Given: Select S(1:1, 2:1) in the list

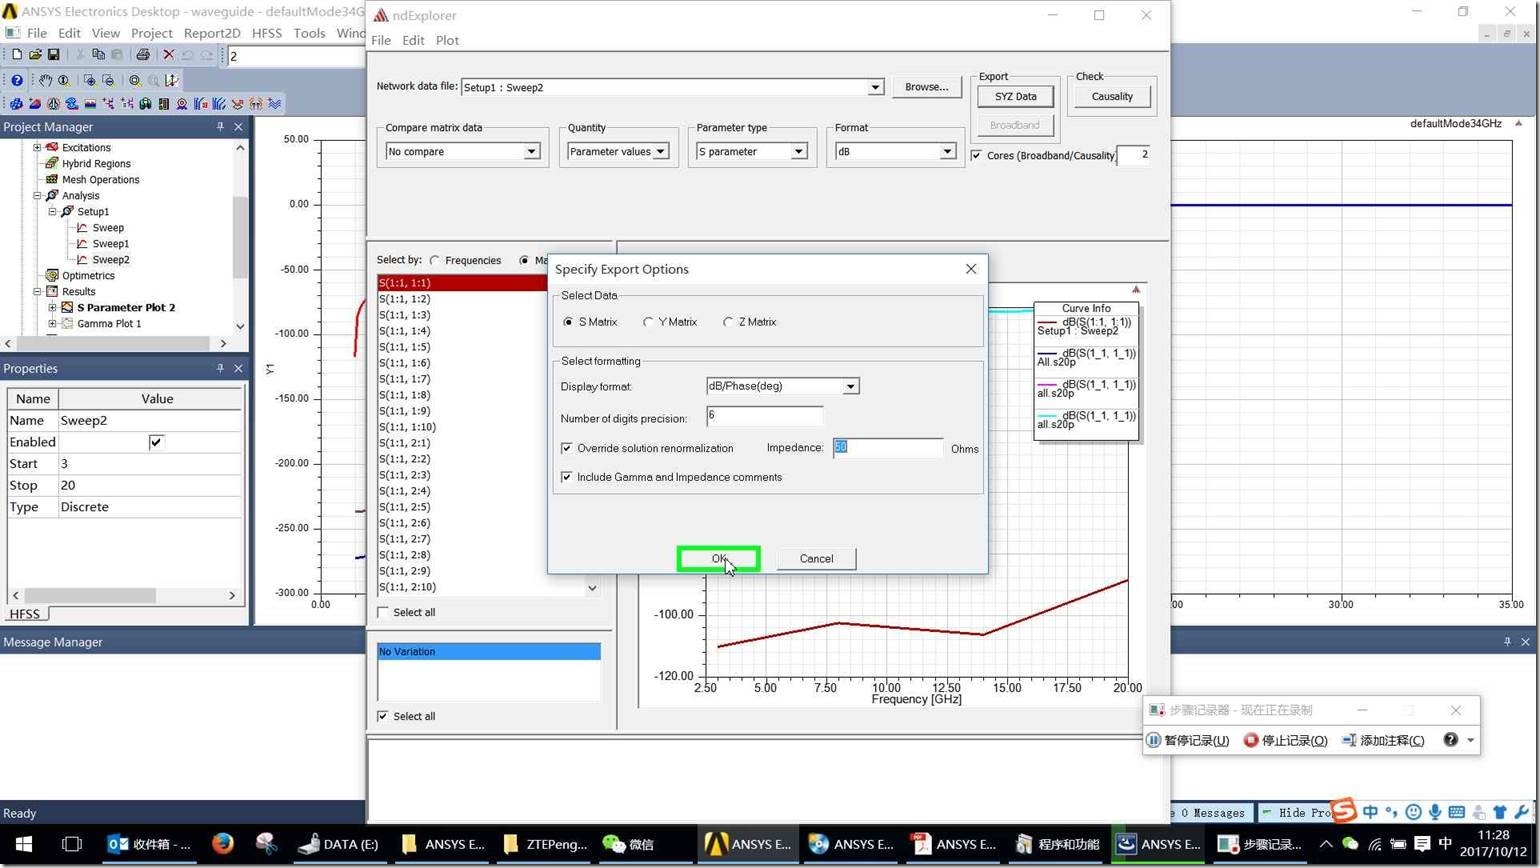Looking at the screenshot, I should point(404,443).
